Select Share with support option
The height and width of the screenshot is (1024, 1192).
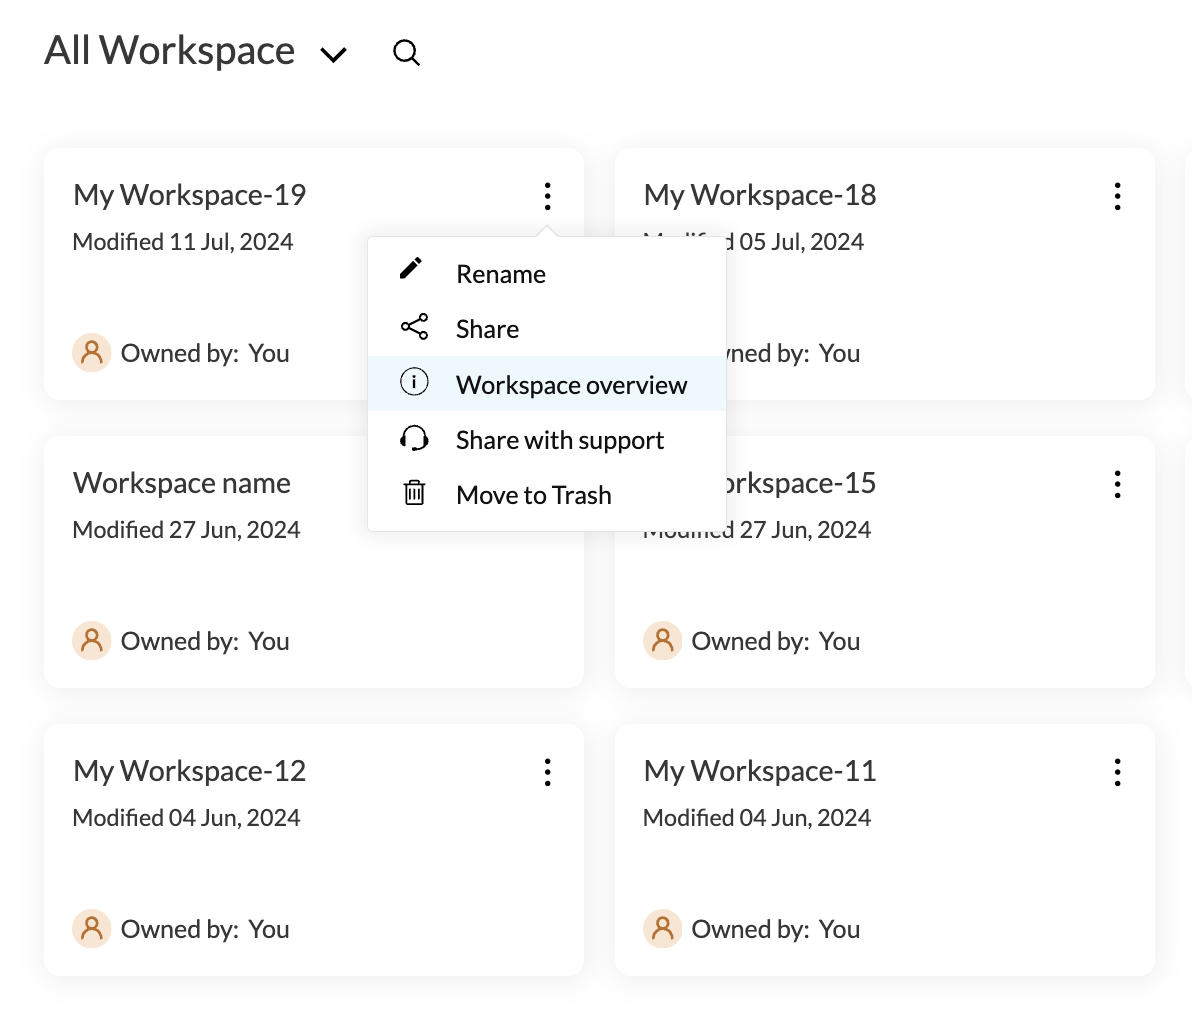(x=559, y=440)
